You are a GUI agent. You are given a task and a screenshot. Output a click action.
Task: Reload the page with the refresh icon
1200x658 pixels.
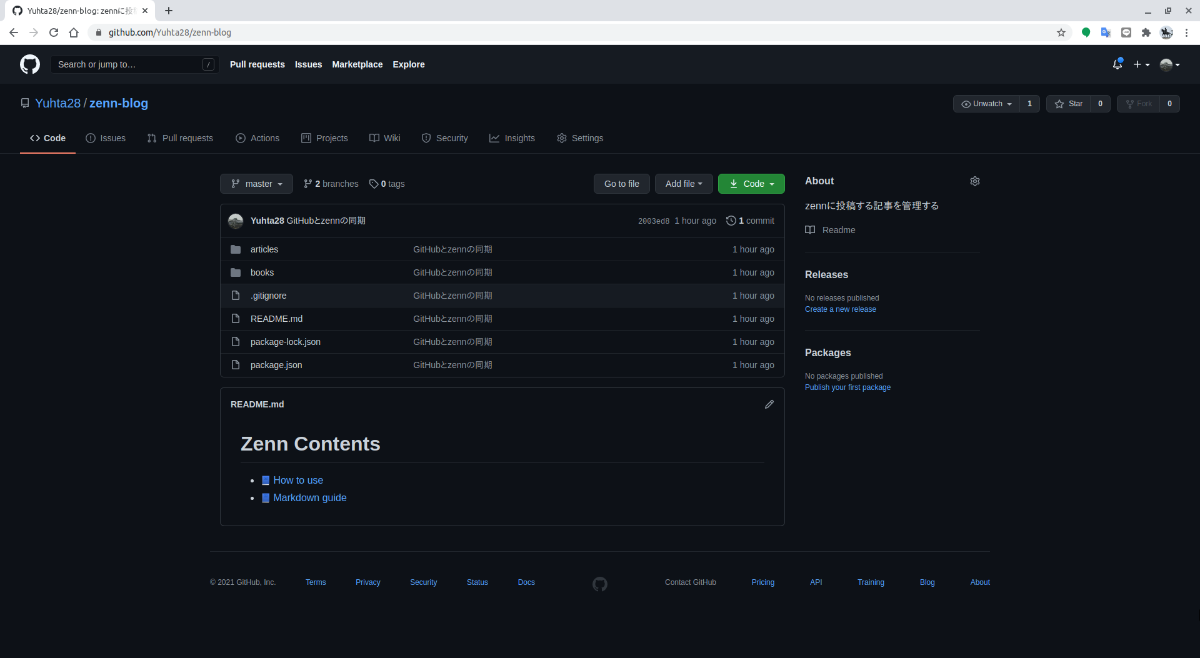coord(53,32)
